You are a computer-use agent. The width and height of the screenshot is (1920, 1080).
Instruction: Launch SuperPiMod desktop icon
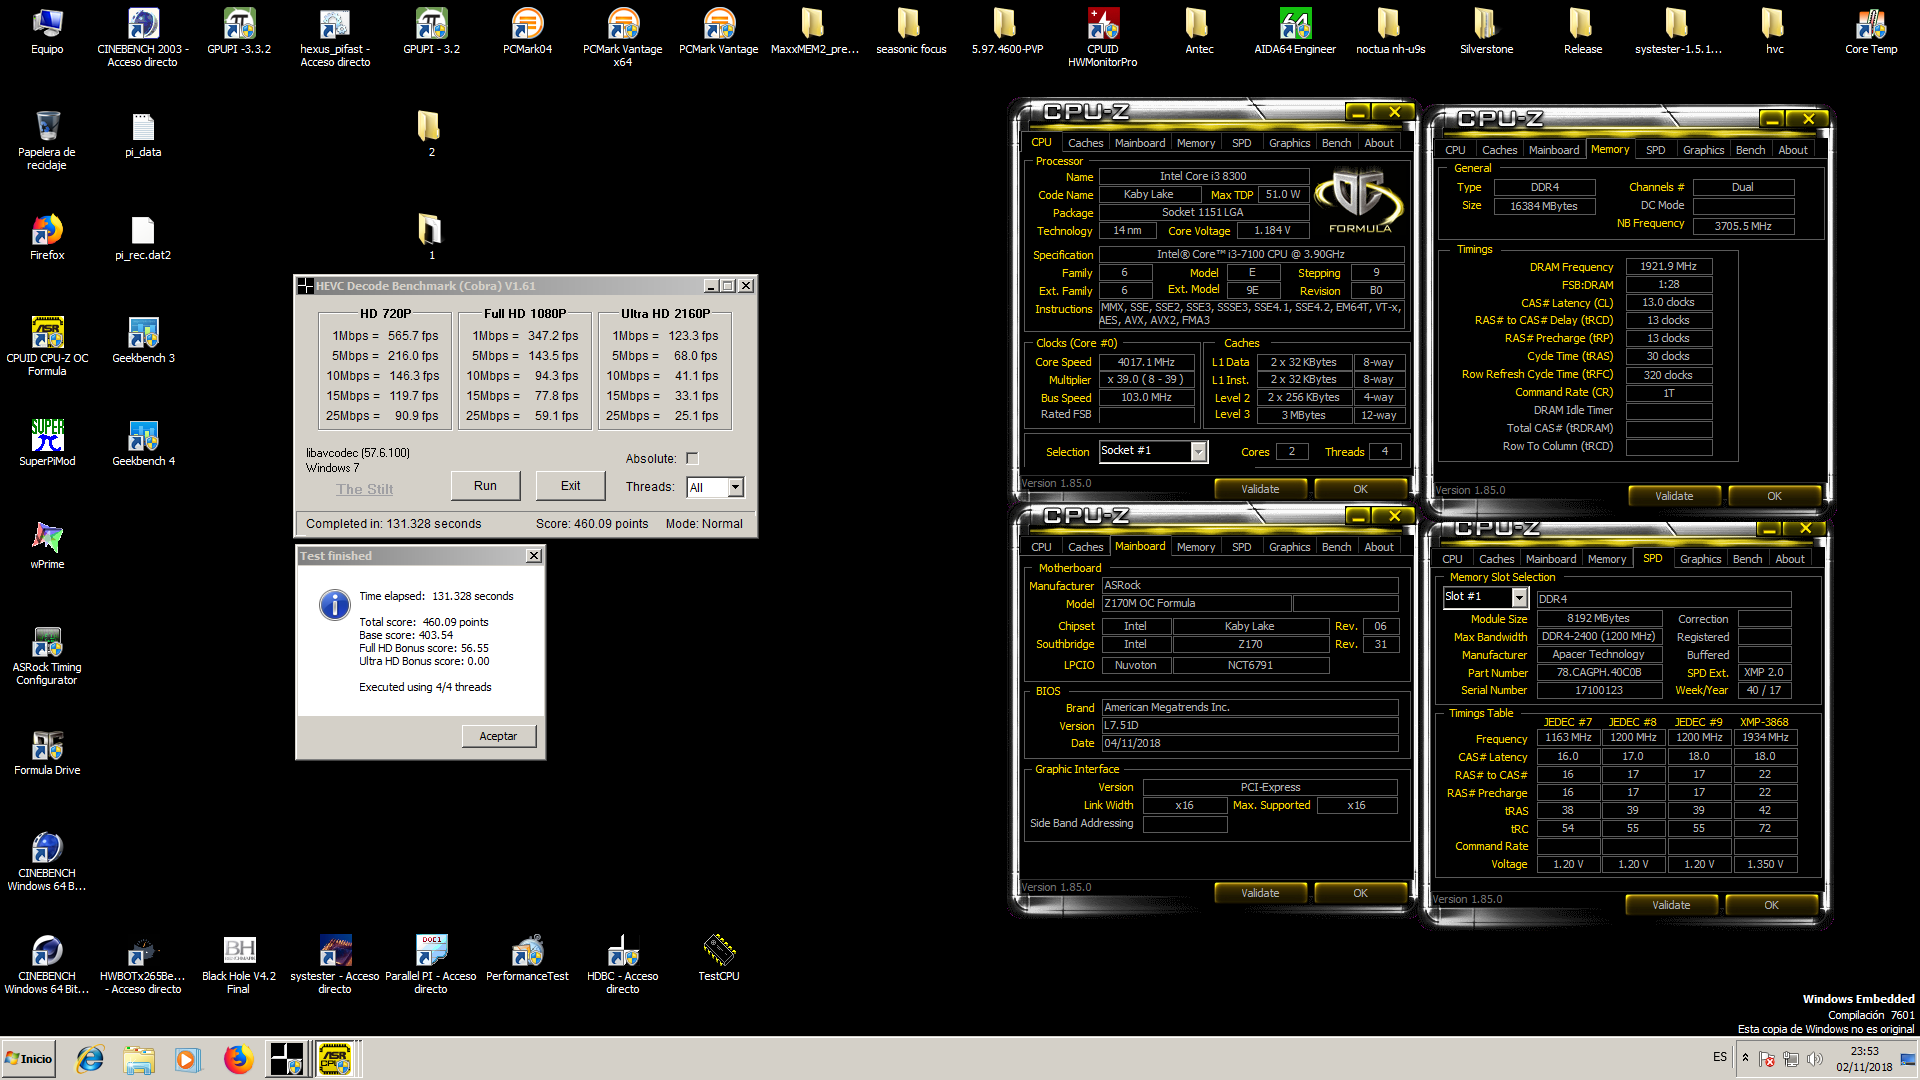click(x=47, y=443)
